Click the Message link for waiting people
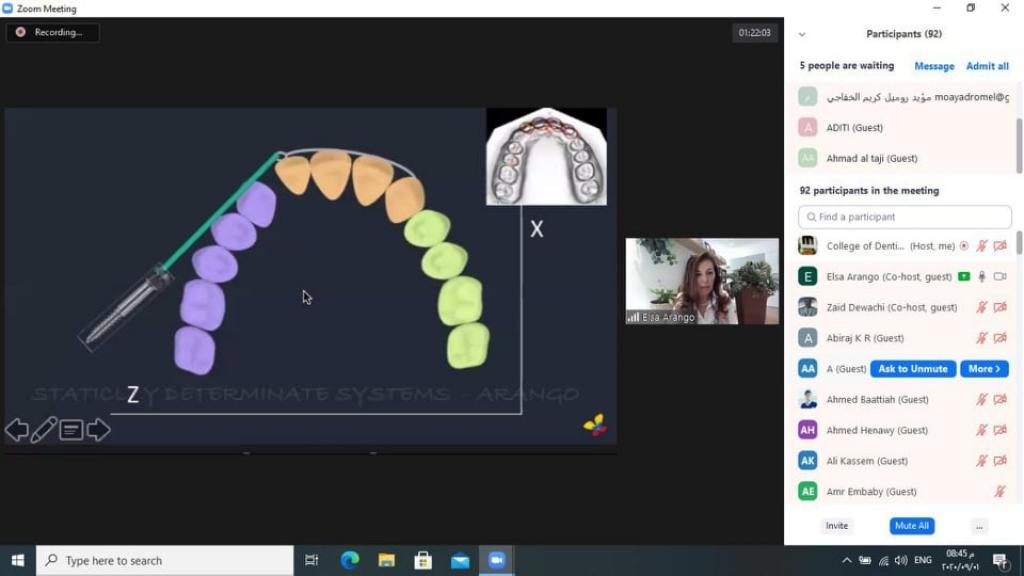Screen dimensions: 1024x576 [x=934, y=66]
